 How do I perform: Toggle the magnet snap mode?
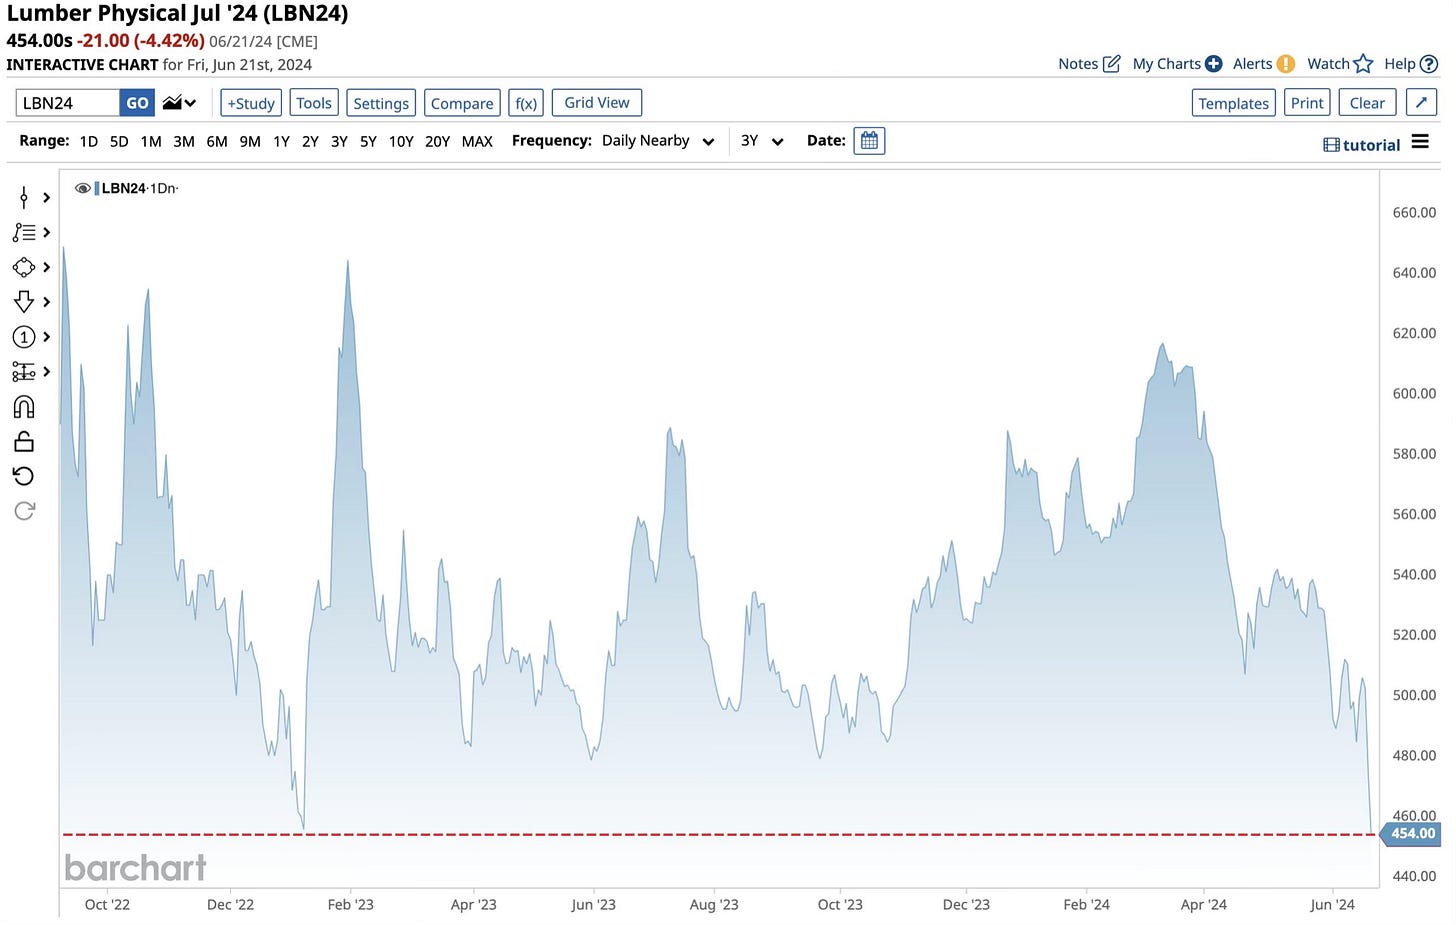pos(24,407)
